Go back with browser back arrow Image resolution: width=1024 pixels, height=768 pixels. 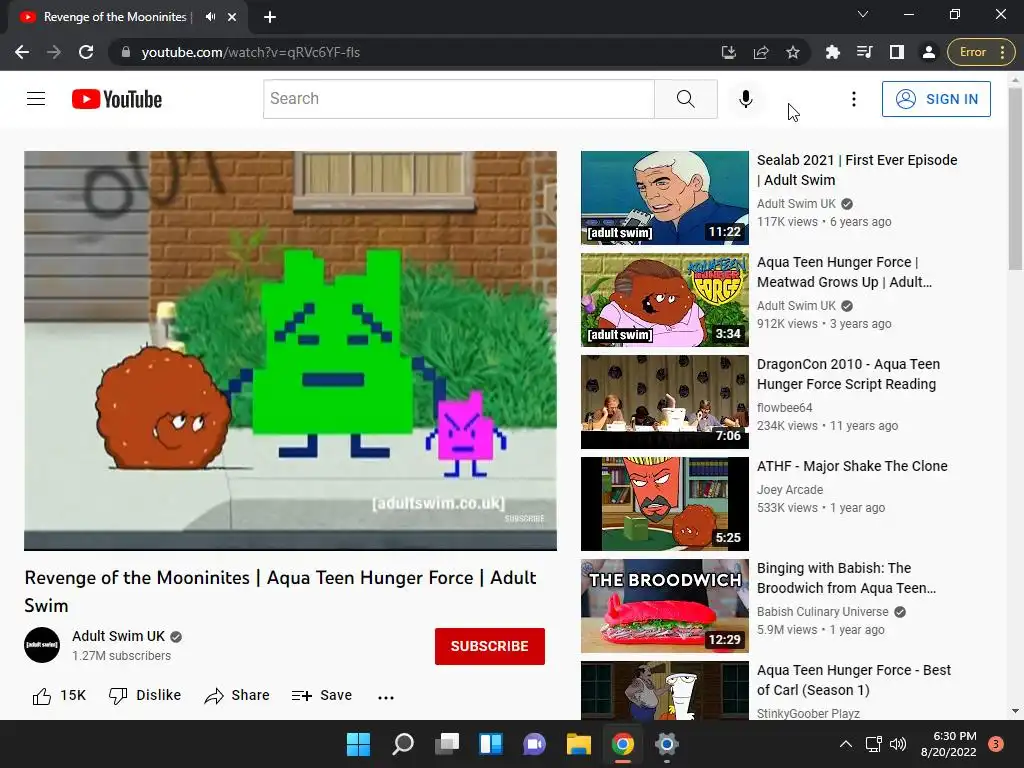point(22,52)
